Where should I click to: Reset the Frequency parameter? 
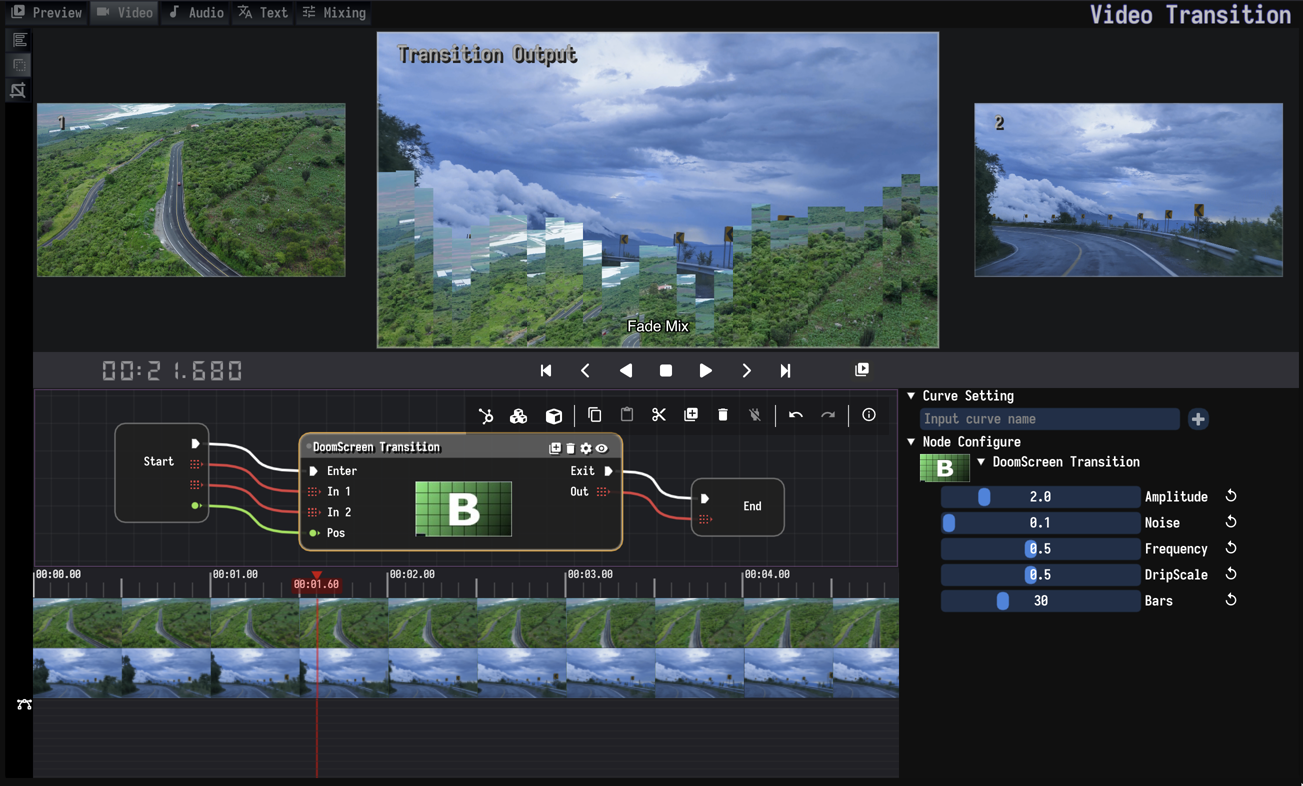pos(1231,548)
